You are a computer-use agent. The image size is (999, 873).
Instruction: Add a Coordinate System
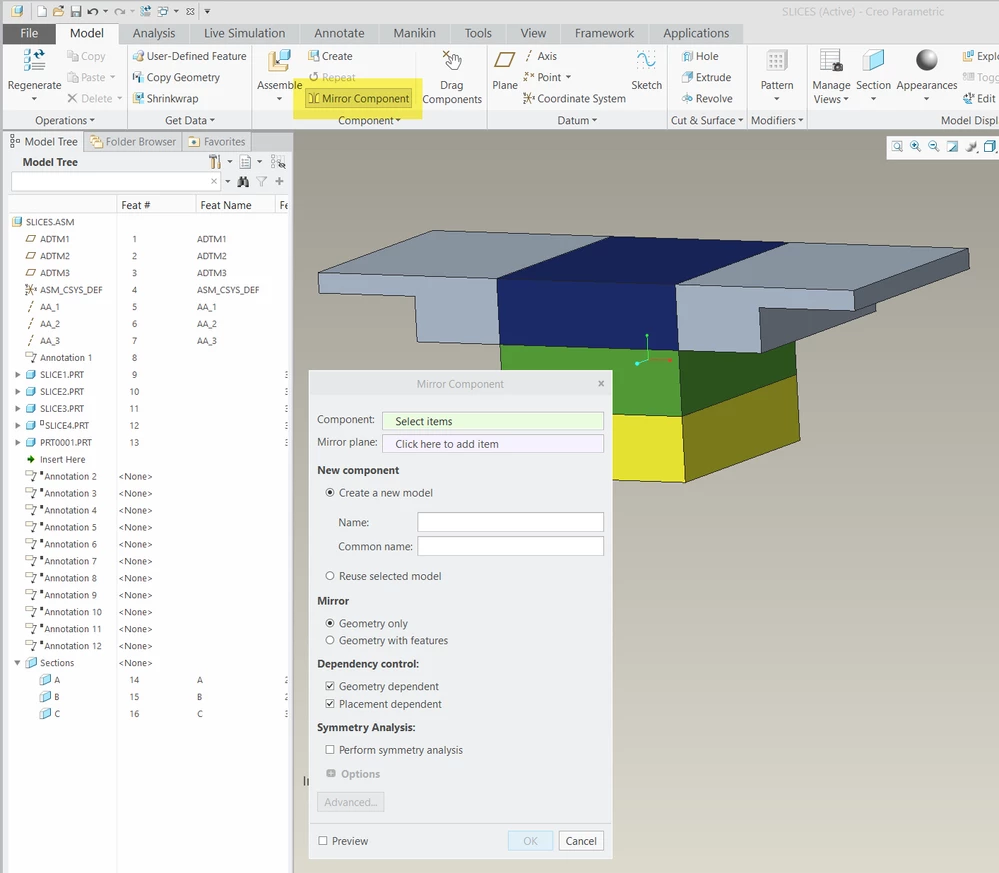(x=574, y=98)
